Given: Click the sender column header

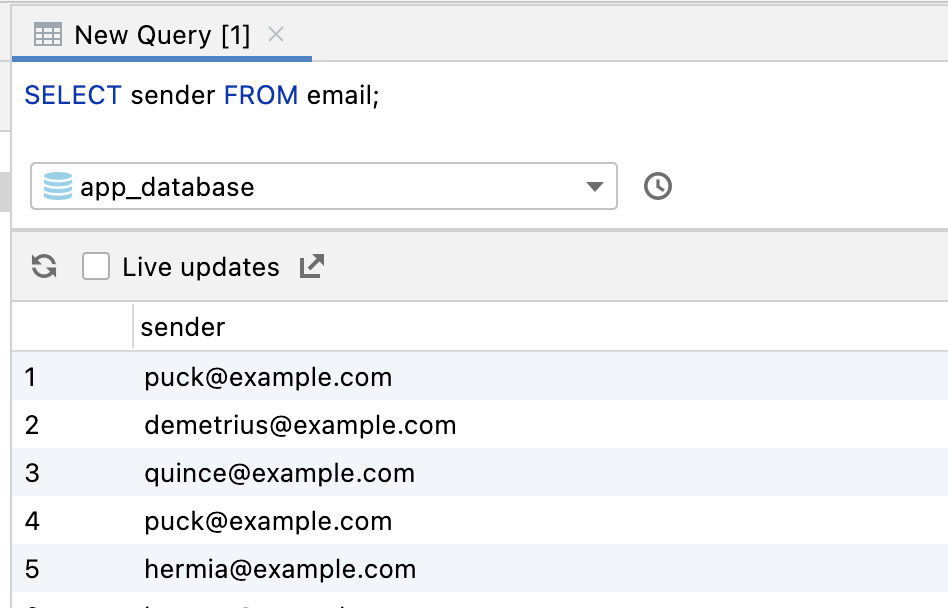Looking at the screenshot, I should pyautogui.click(x=183, y=327).
